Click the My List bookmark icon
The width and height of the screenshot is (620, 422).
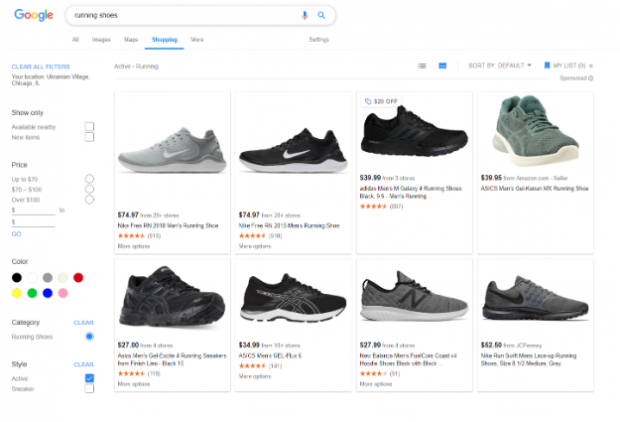click(547, 65)
